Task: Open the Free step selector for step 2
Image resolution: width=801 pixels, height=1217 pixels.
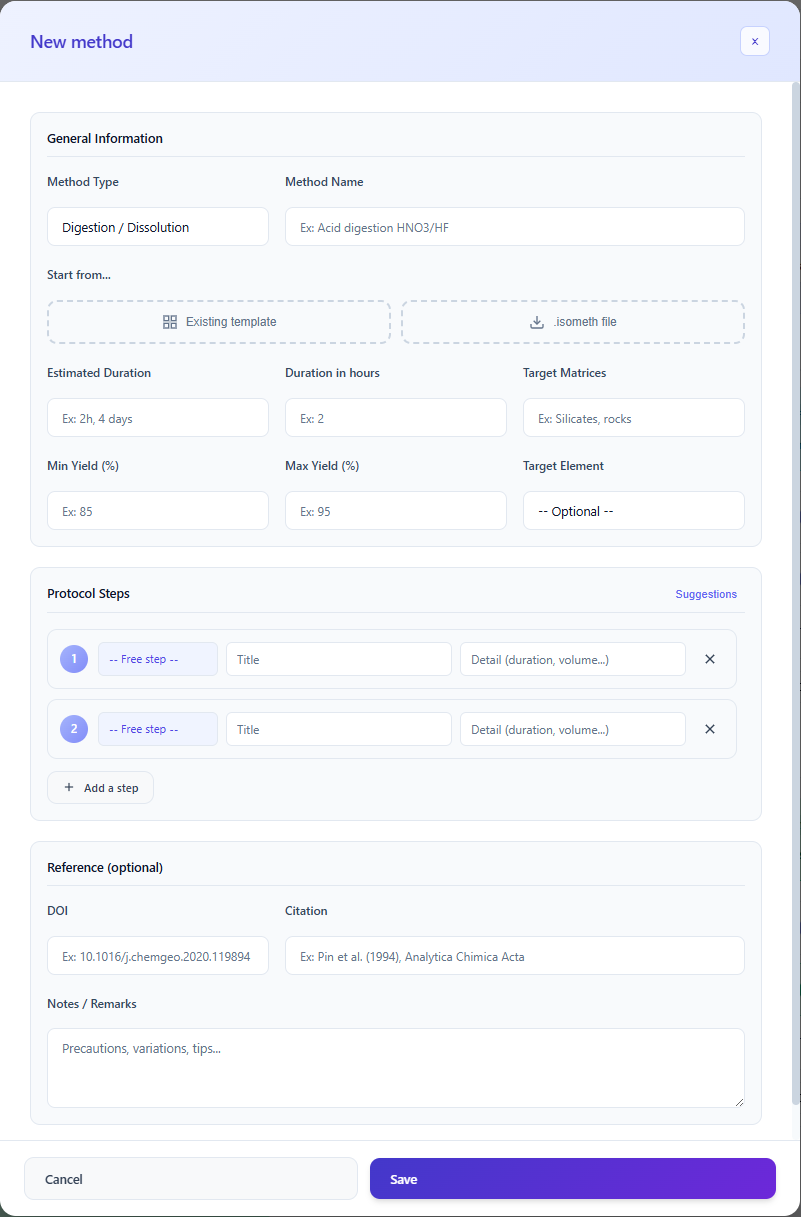Action: [157, 729]
